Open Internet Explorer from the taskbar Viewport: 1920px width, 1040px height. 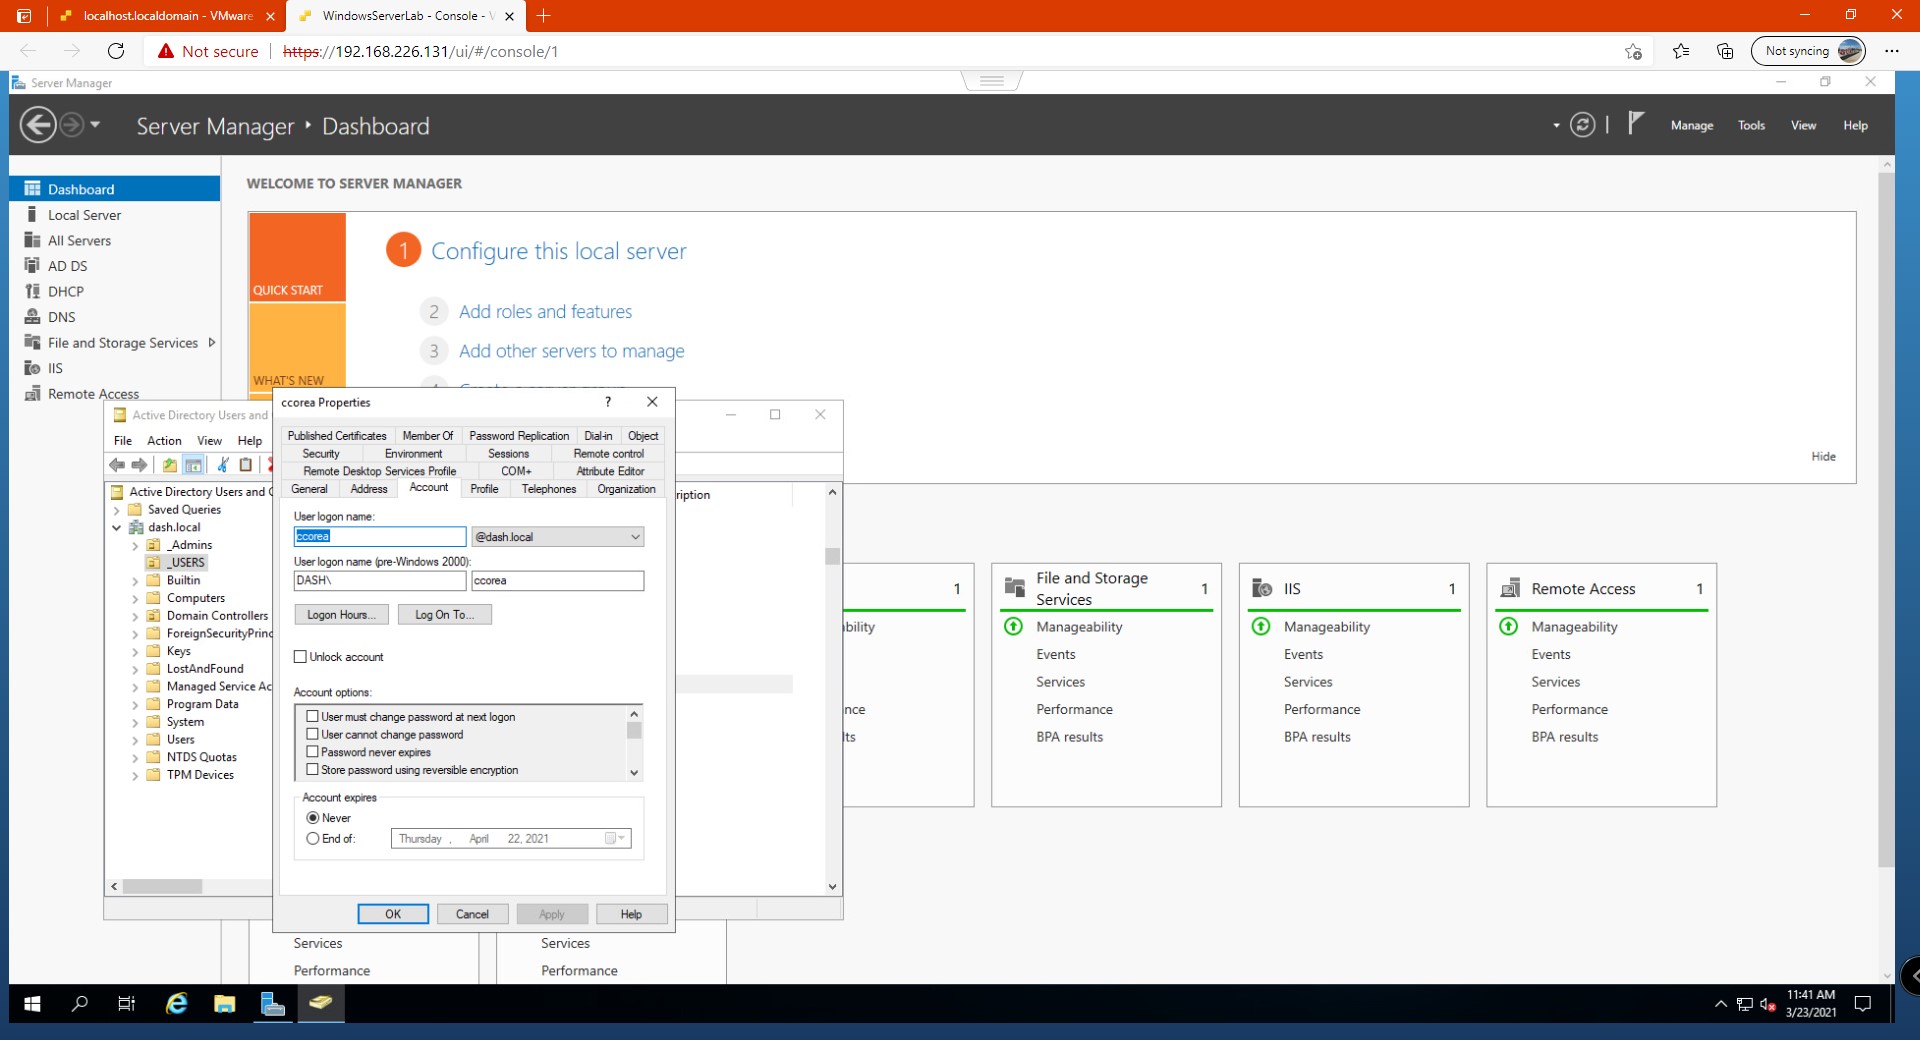[176, 1003]
